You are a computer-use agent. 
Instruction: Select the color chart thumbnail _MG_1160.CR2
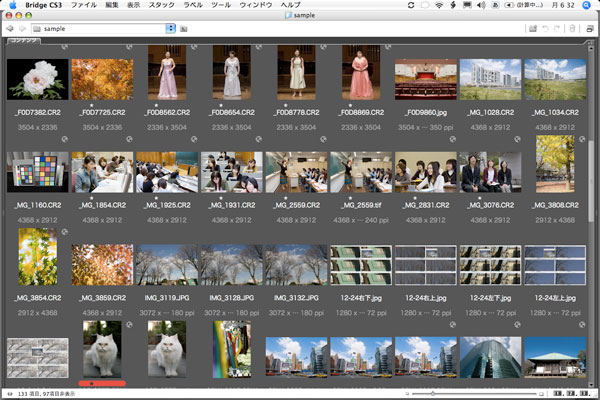[38, 172]
